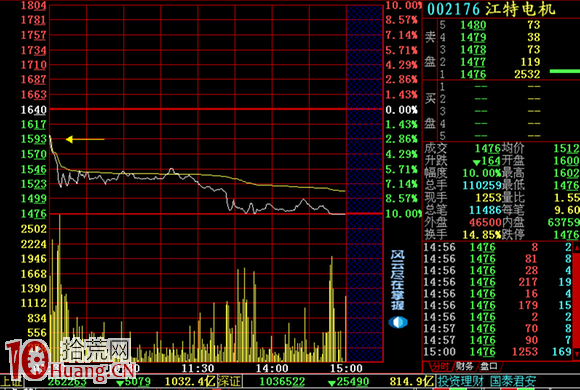
Task: Click the green bar beside sell level 1
Action: (565, 71)
